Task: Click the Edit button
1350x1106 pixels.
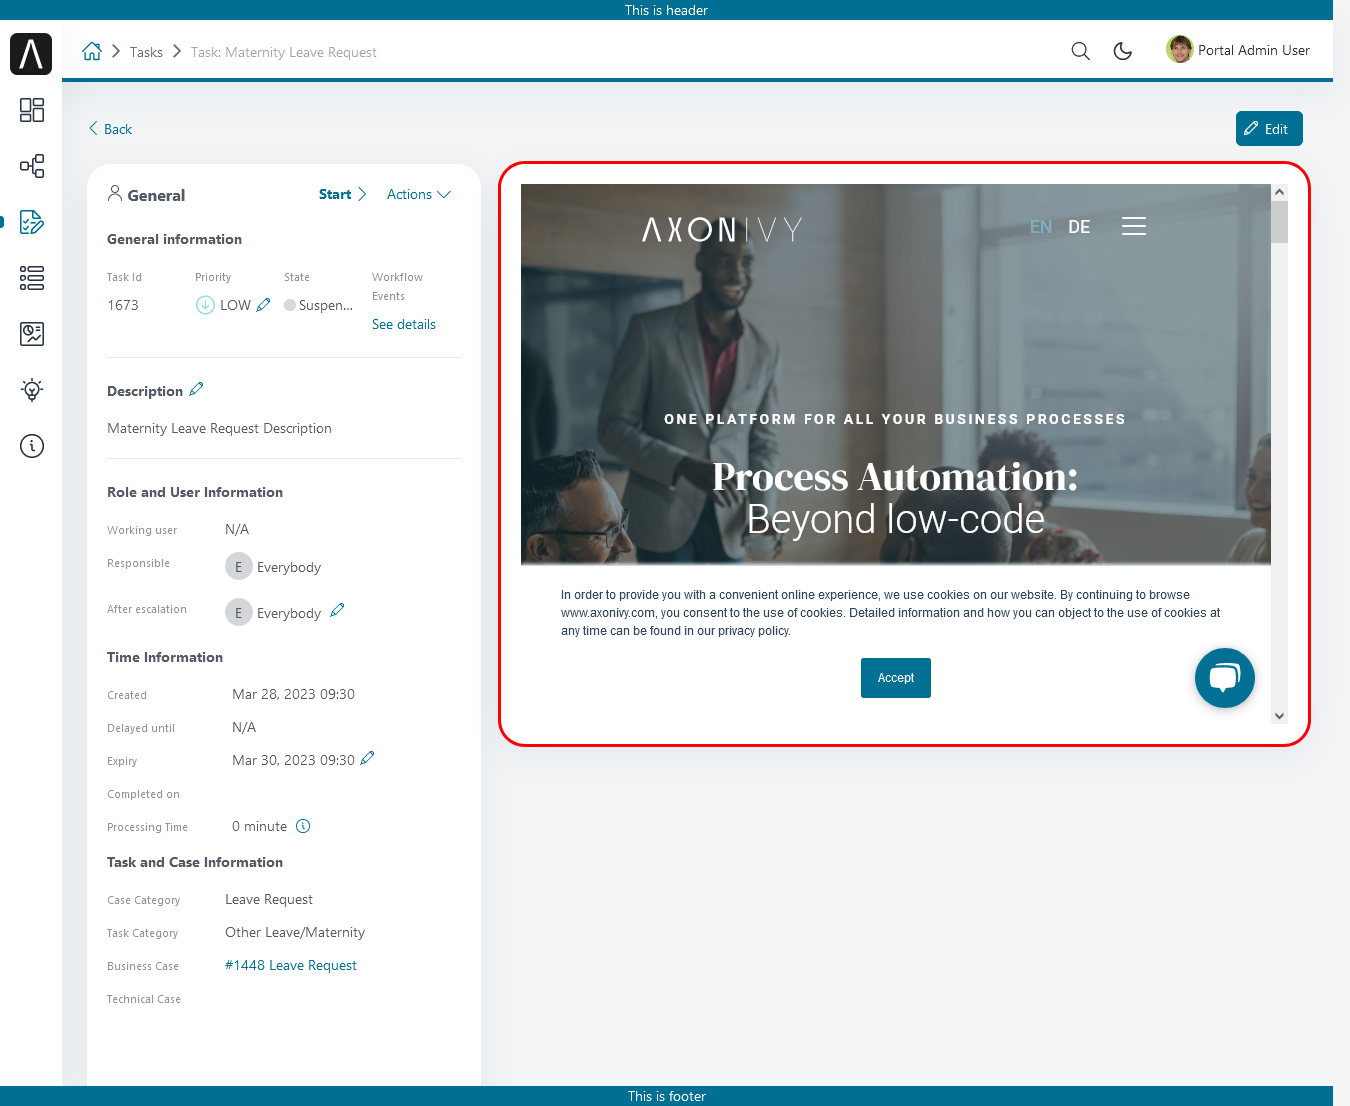Action: 1269,129
